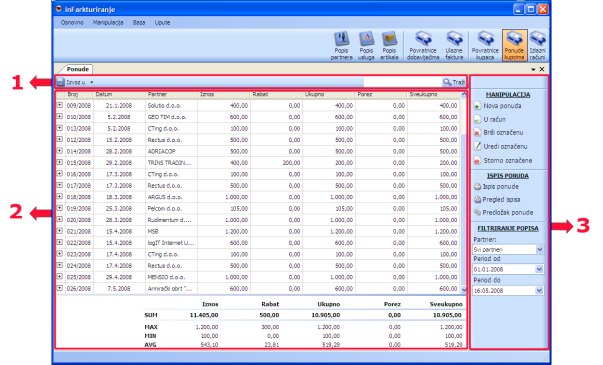Click the table vertical scrollbar up arrow
The image size is (603, 365).
[x=463, y=94]
